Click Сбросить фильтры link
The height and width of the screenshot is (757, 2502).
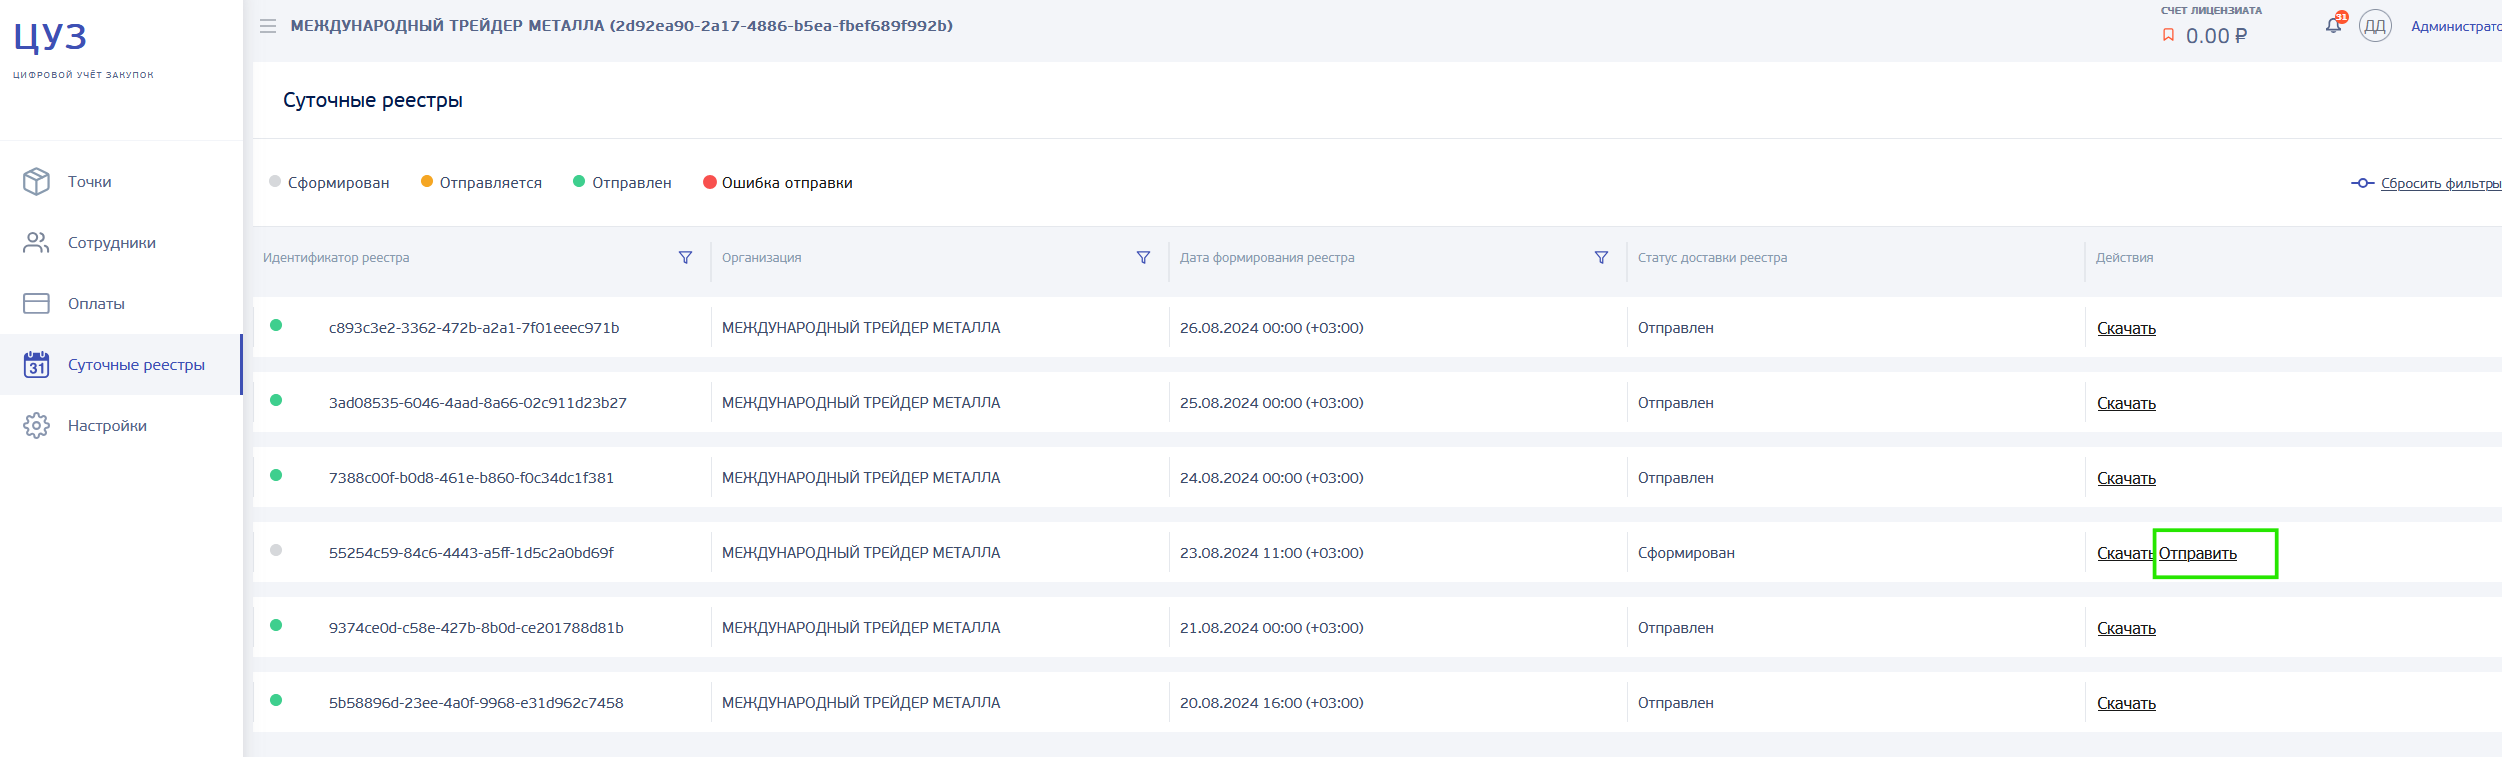[2441, 183]
